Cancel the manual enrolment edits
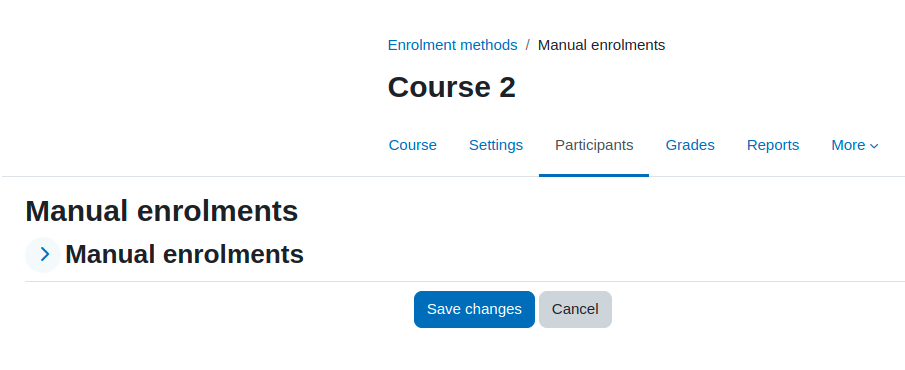905x370 pixels. (575, 309)
